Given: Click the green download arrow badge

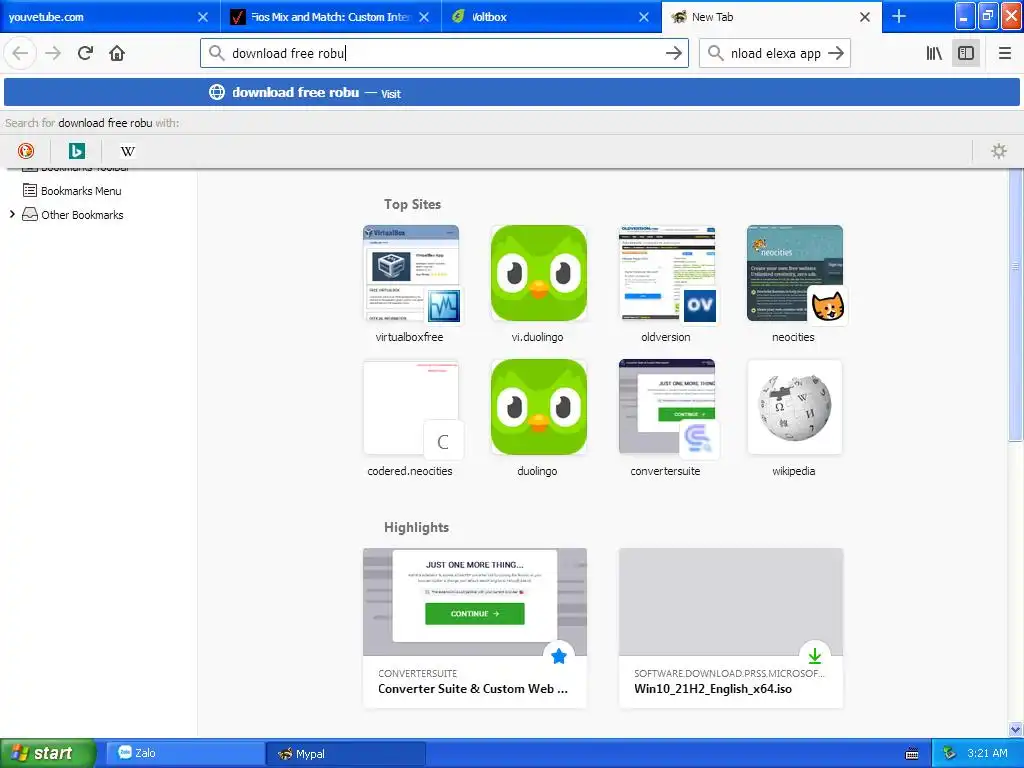Looking at the screenshot, I should [x=814, y=656].
